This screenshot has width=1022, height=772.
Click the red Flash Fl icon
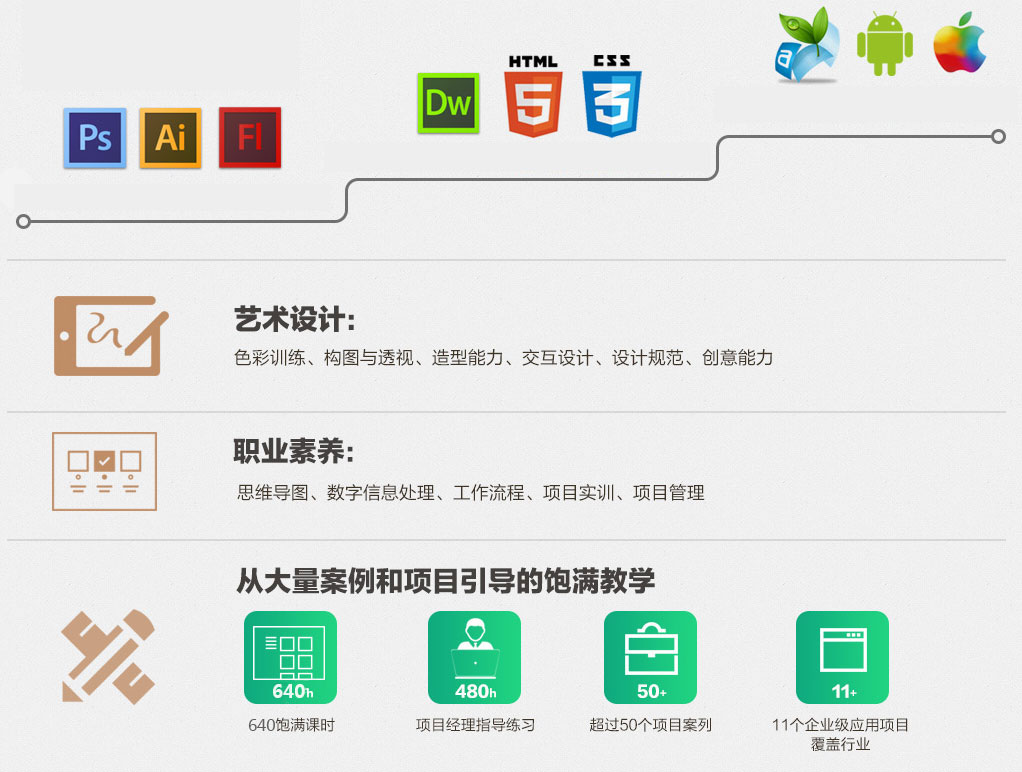(x=250, y=137)
